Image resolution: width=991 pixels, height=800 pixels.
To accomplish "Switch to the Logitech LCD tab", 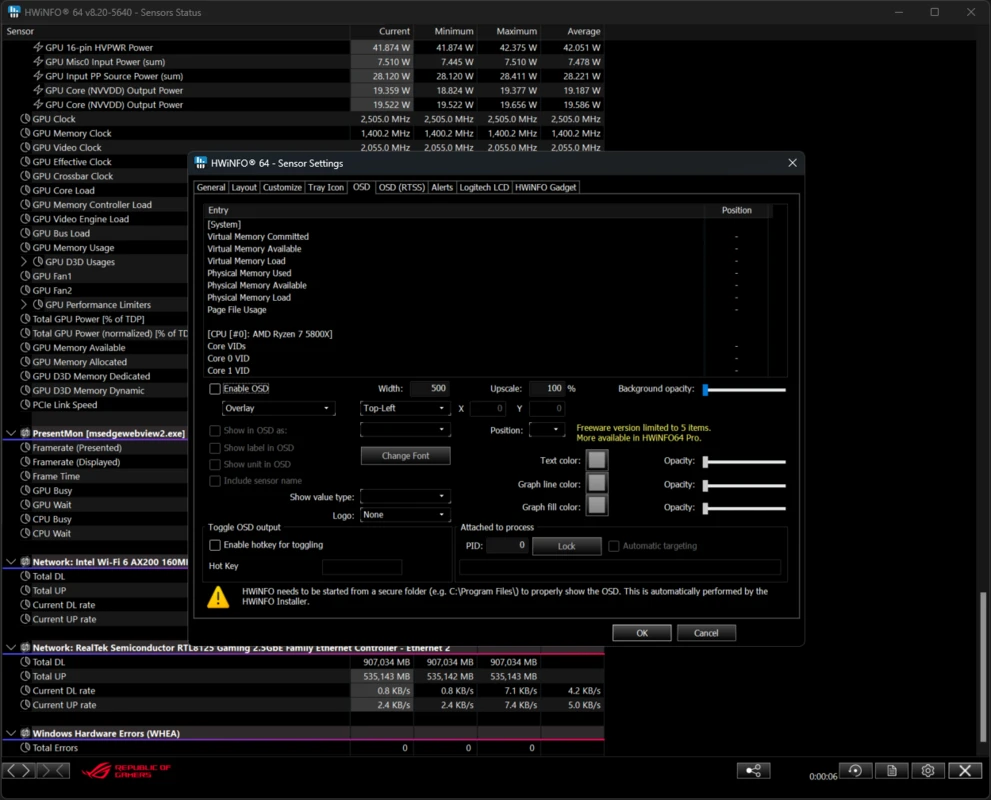I will (x=484, y=188).
